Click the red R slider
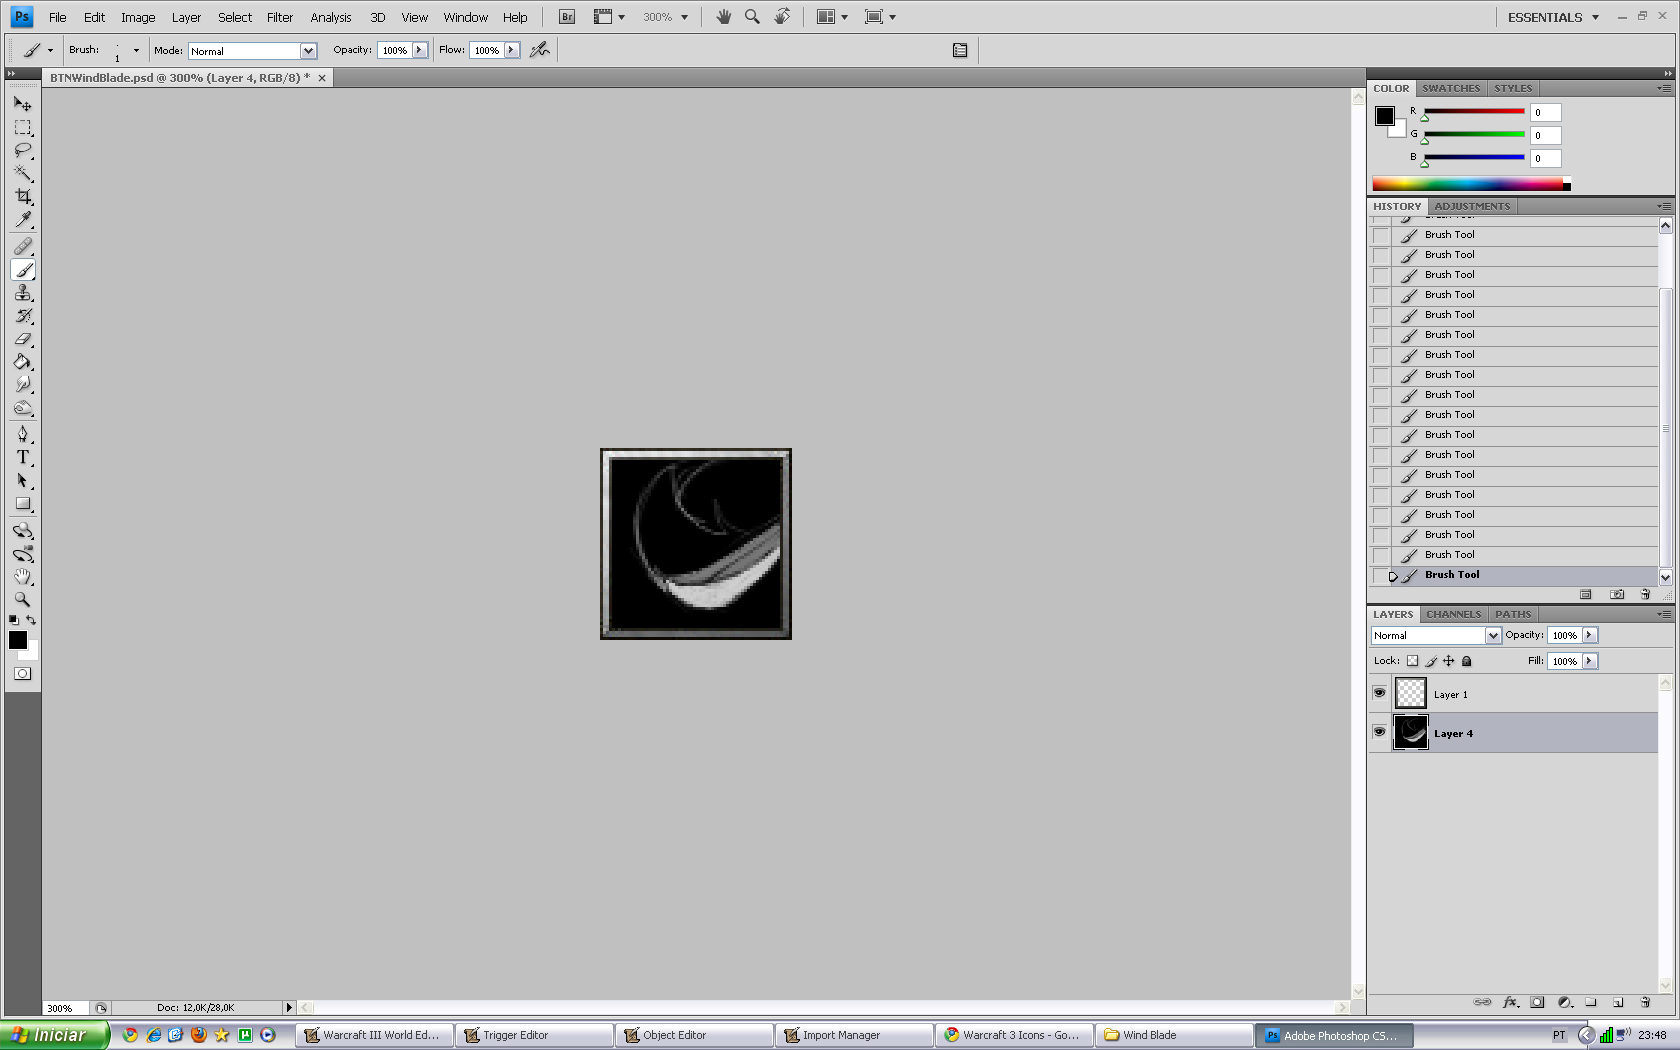Screen dimensions: 1680x1050 pos(1474,111)
